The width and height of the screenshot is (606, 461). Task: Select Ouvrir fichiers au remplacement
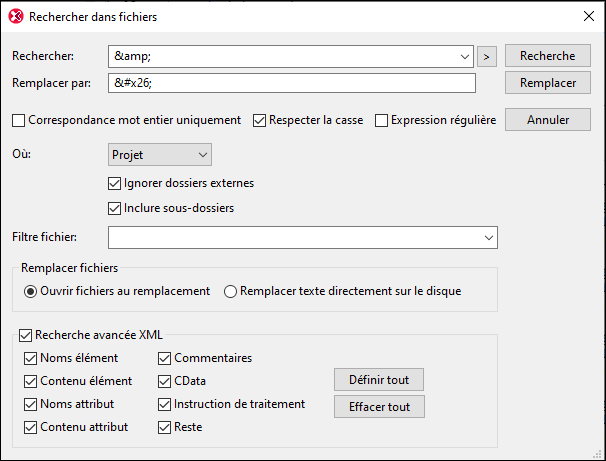(x=30, y=291)
